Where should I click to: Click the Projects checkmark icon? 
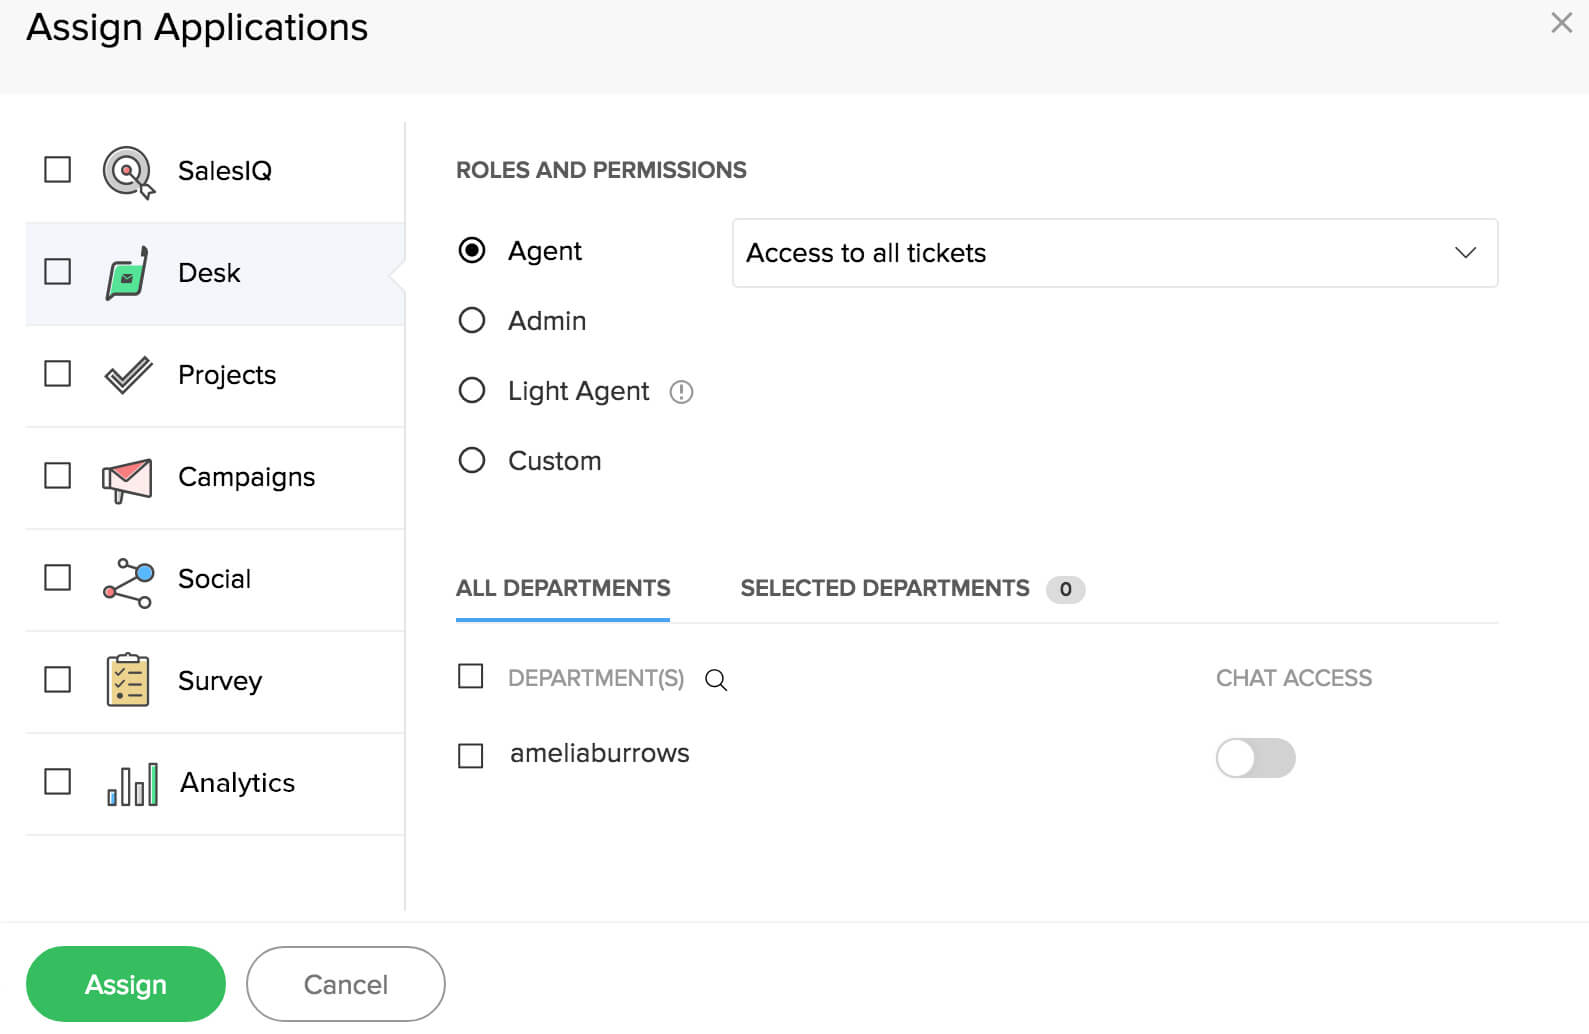(x=128, y=375)
